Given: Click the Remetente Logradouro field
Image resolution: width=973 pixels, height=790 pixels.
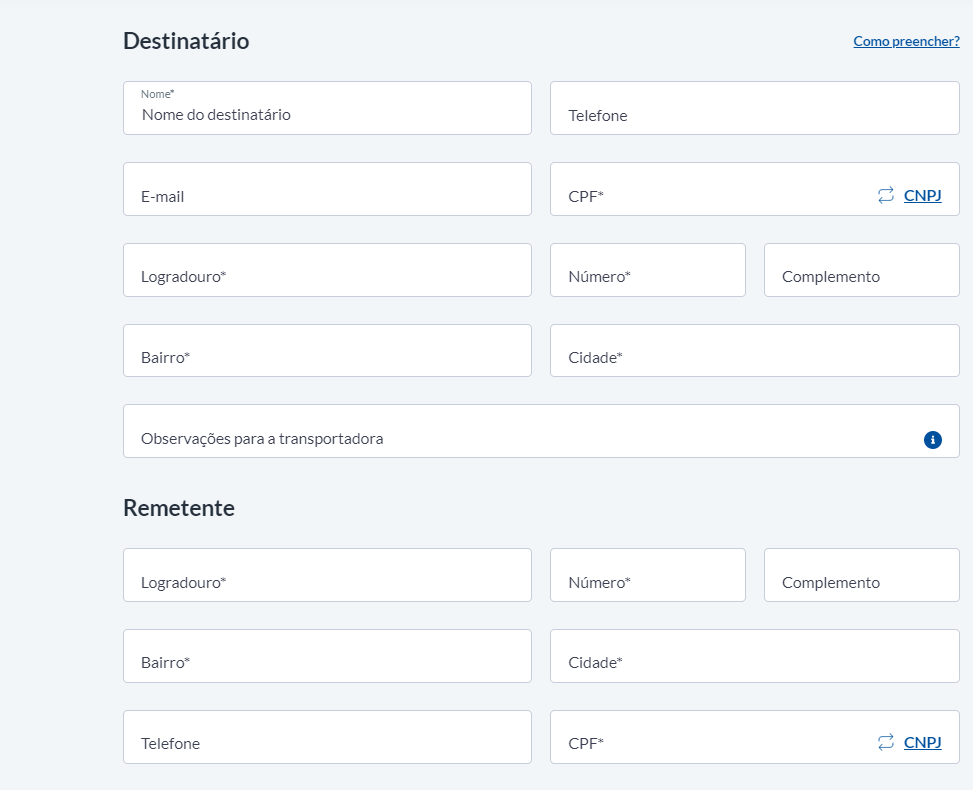Looking at the screenshot, I should 327,575.
